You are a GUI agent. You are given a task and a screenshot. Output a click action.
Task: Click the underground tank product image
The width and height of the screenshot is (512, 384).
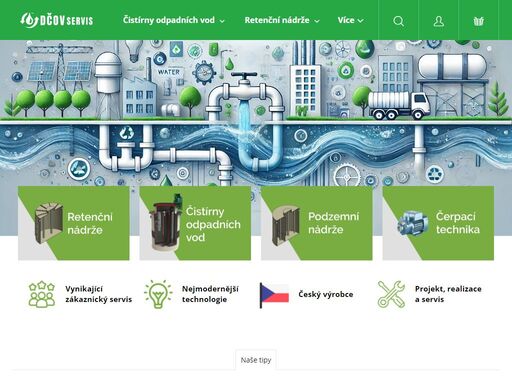(286, 225)
